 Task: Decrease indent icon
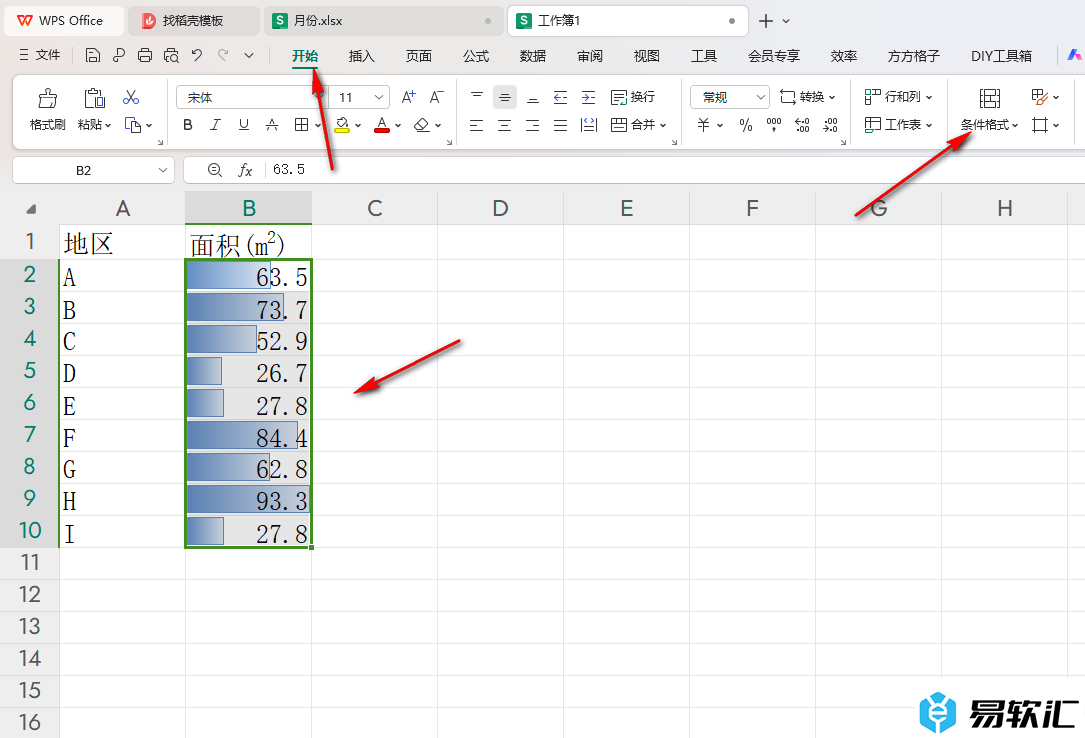click(x=560, y=98)
